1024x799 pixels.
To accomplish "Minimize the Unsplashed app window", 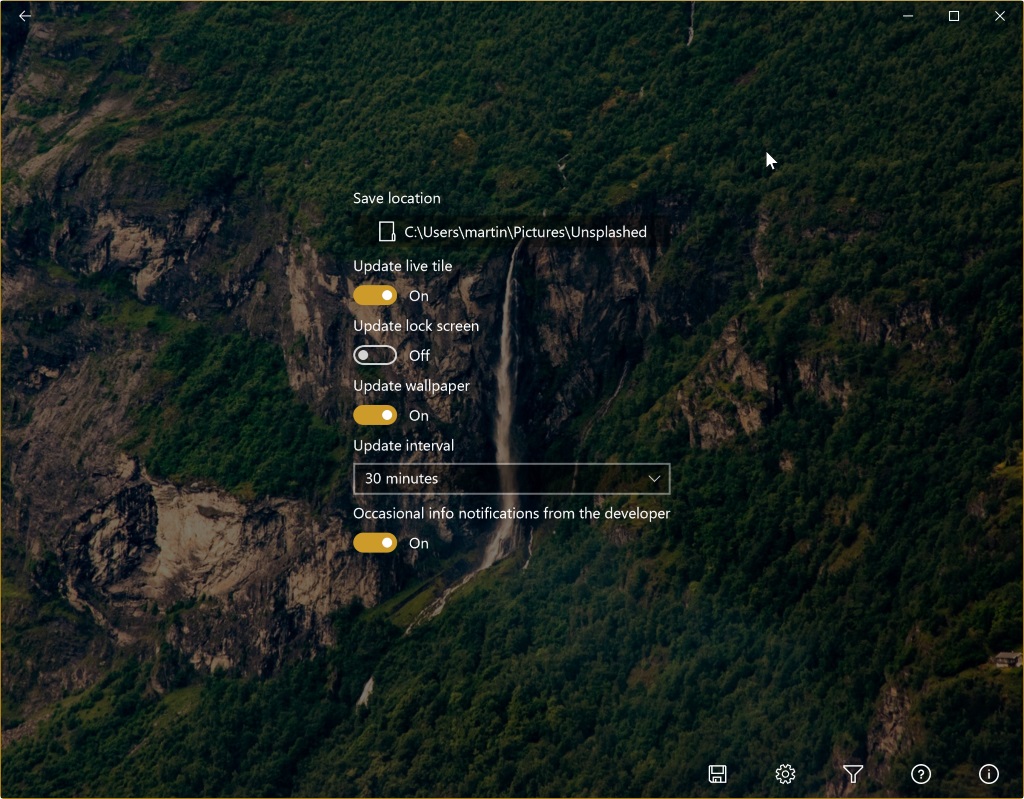I will pos(906,16).
